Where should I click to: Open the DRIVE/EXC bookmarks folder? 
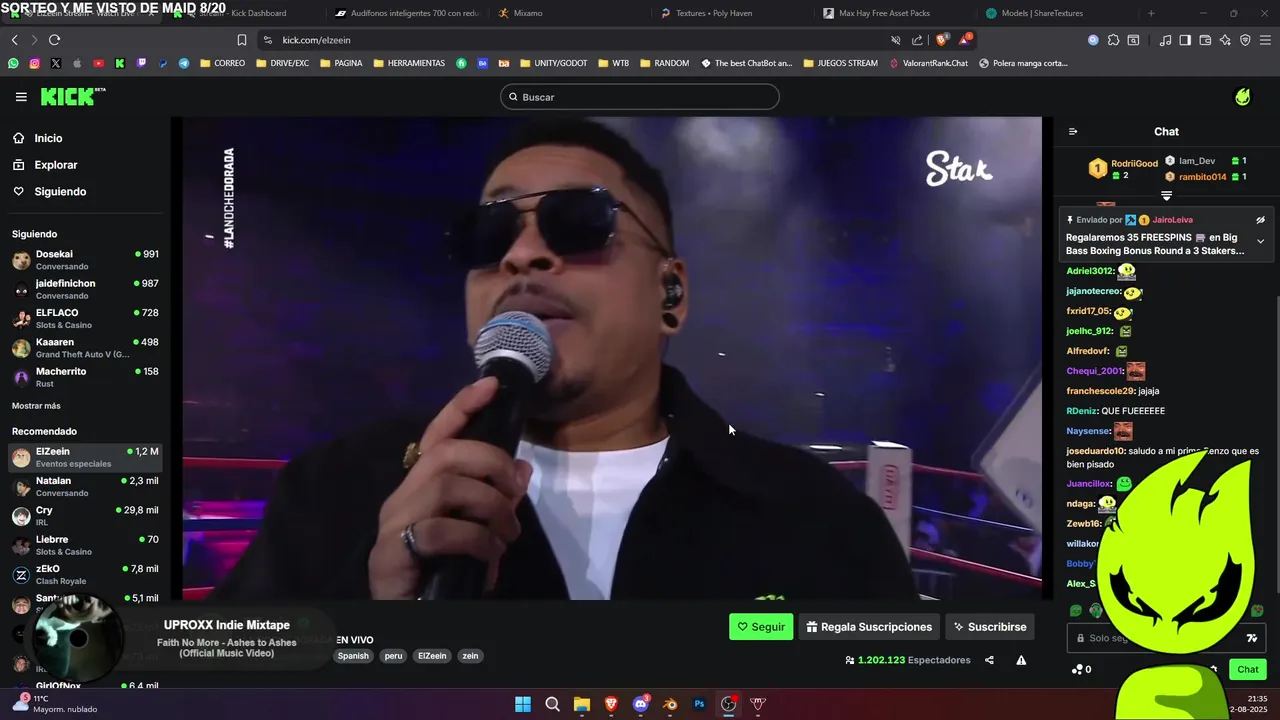click(x=283, y=63)
